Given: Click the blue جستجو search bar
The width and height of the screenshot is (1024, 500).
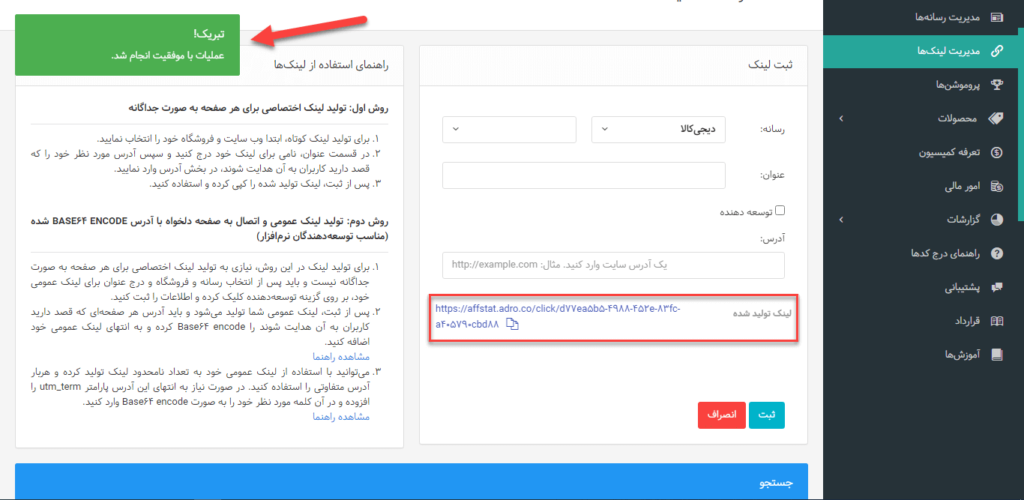Looking at the screenshot, I should (411, 482).
